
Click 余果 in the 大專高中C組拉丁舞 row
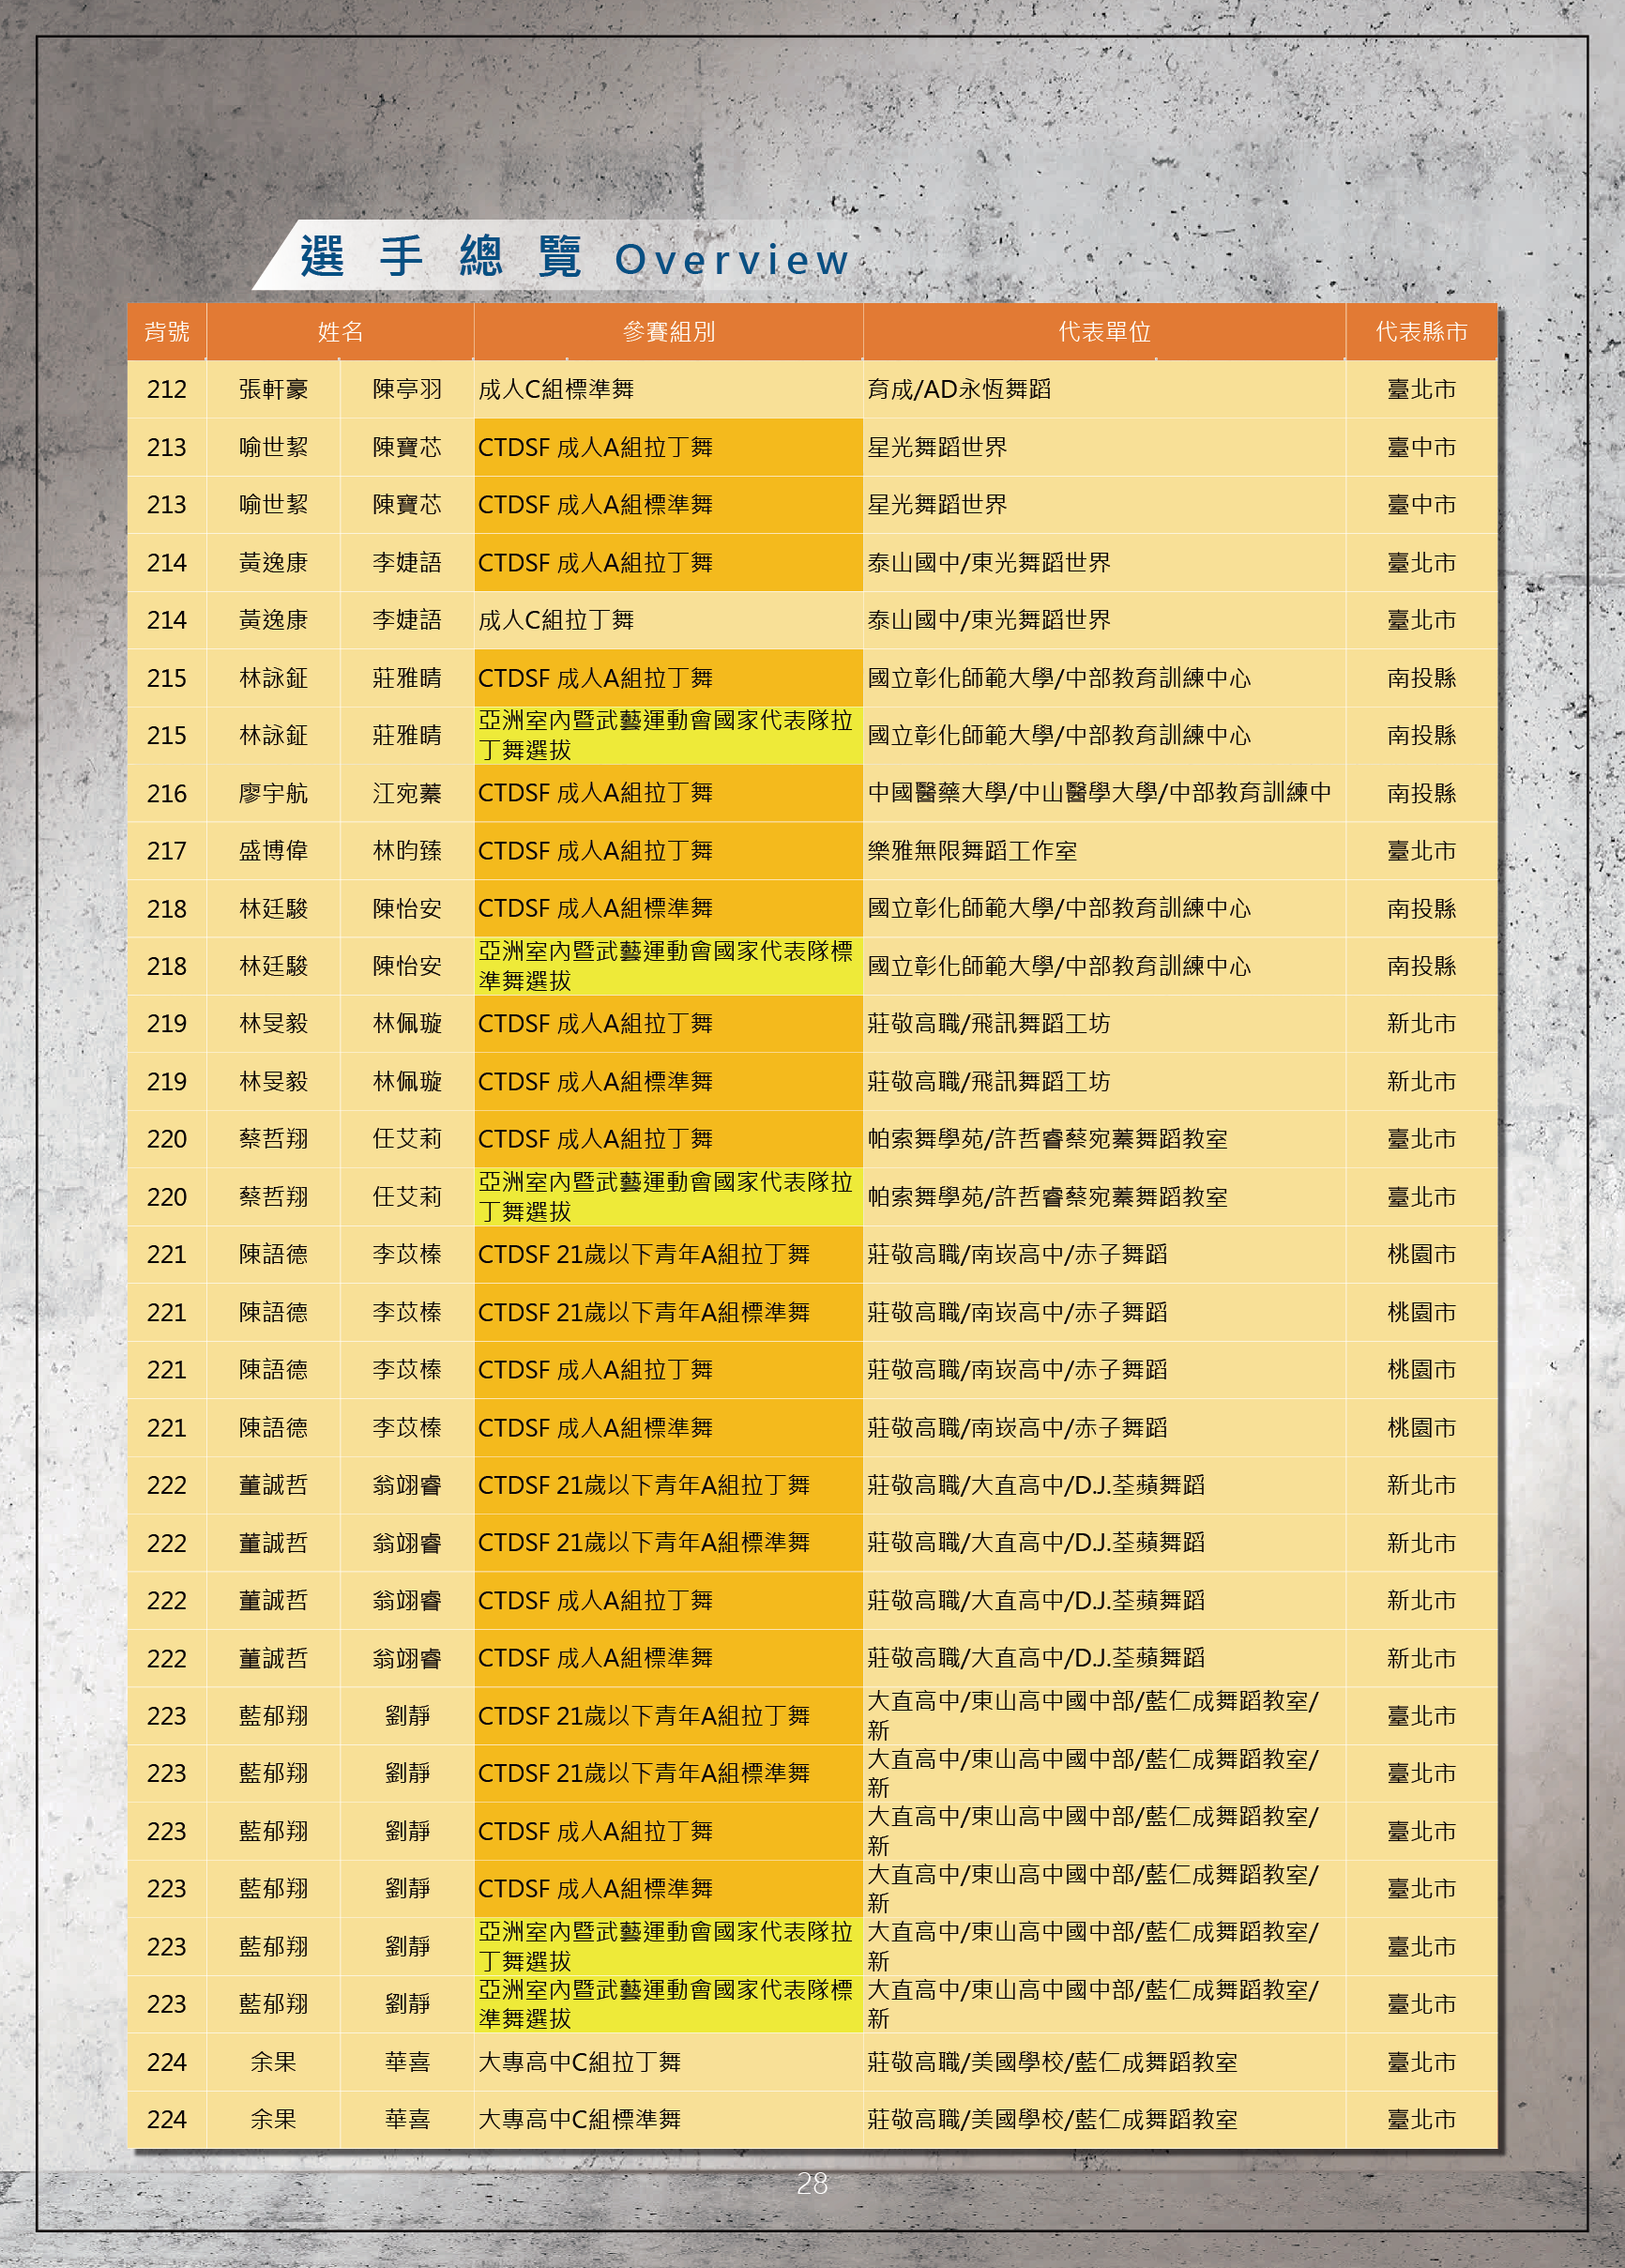[x=273, y=2062]
